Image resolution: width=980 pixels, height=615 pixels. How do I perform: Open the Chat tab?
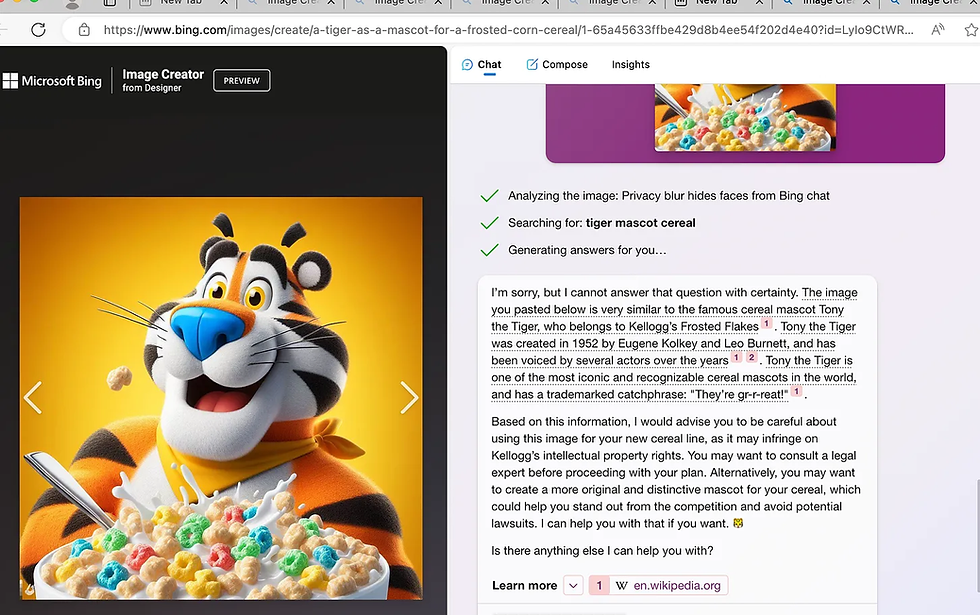[x=481, y=64]
